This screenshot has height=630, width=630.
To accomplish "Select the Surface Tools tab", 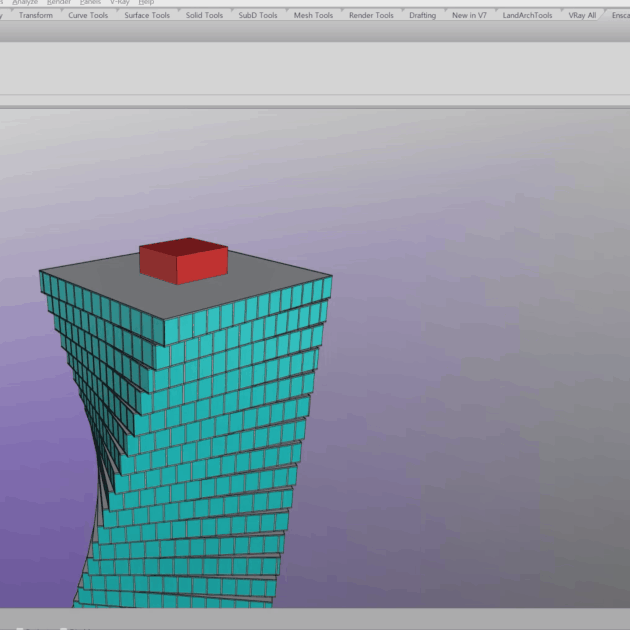I will pyautogui.click(x=147, y=16).
